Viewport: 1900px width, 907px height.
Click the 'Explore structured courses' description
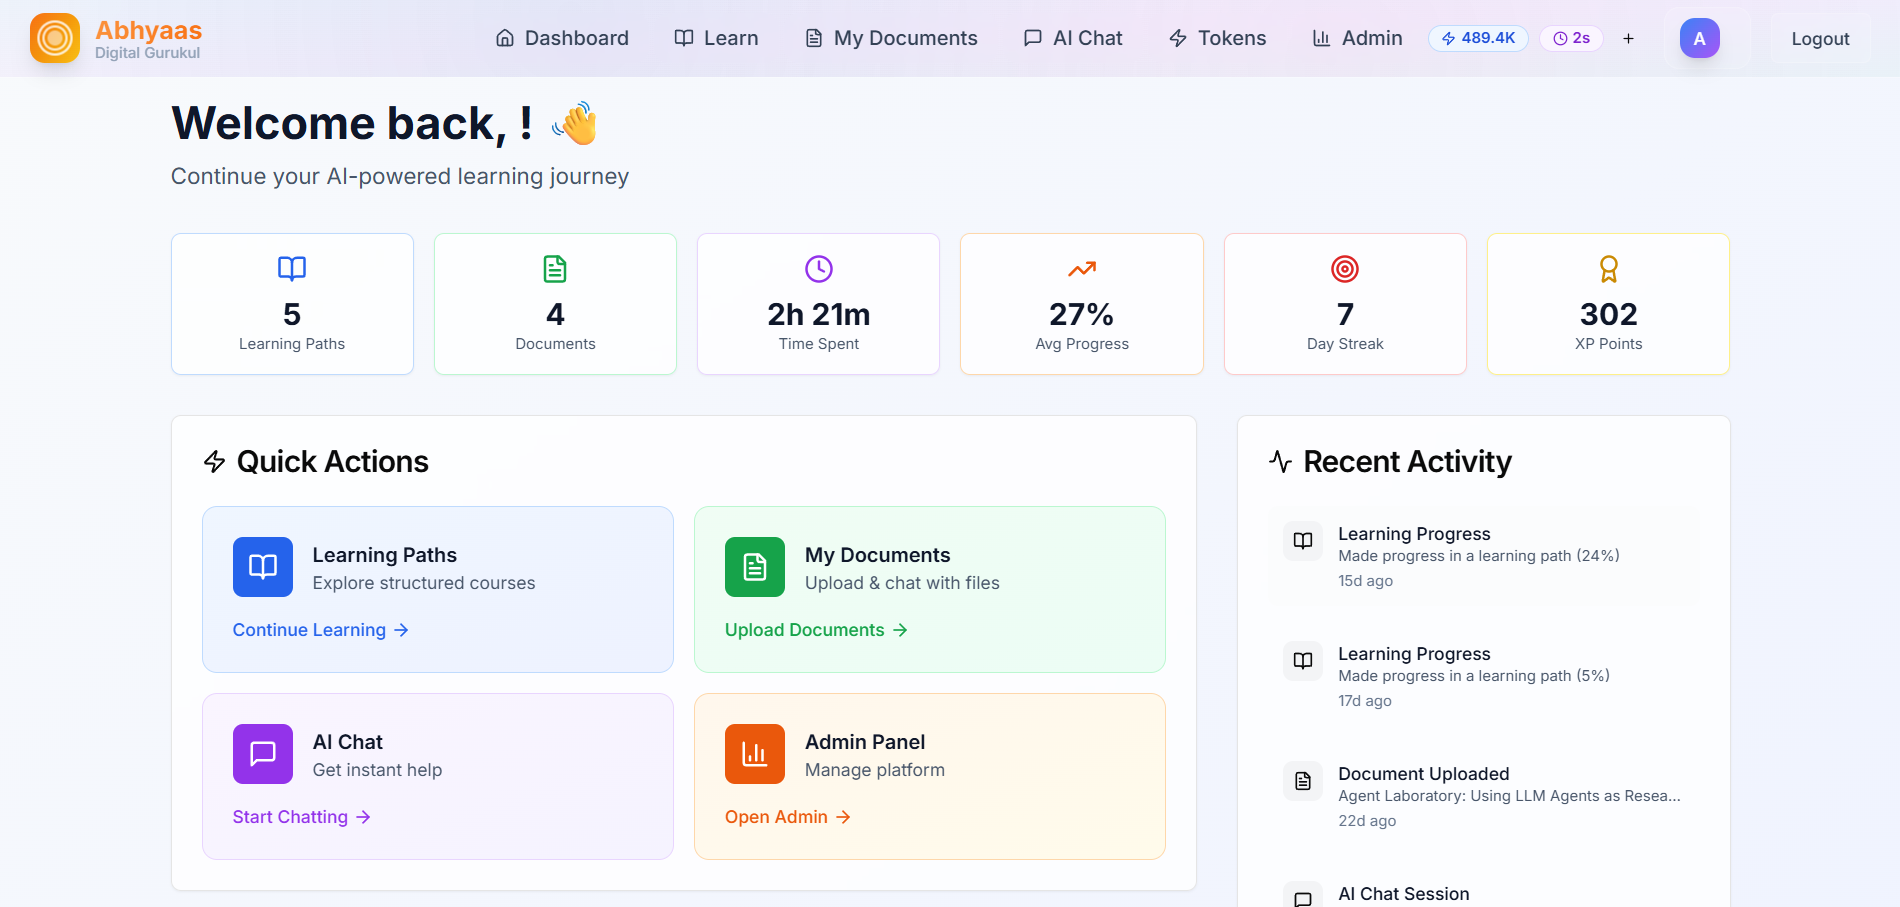tap(424, 583)
